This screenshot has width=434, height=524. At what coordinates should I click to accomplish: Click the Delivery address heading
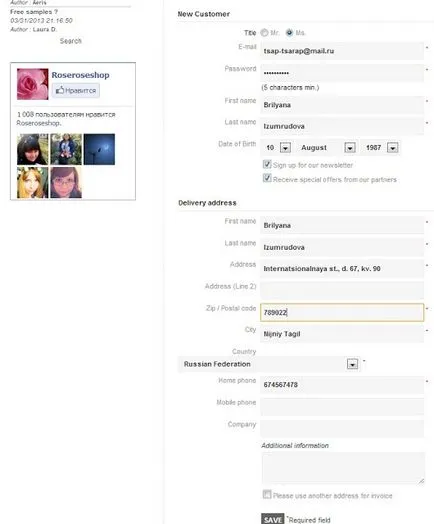(207, 203)
